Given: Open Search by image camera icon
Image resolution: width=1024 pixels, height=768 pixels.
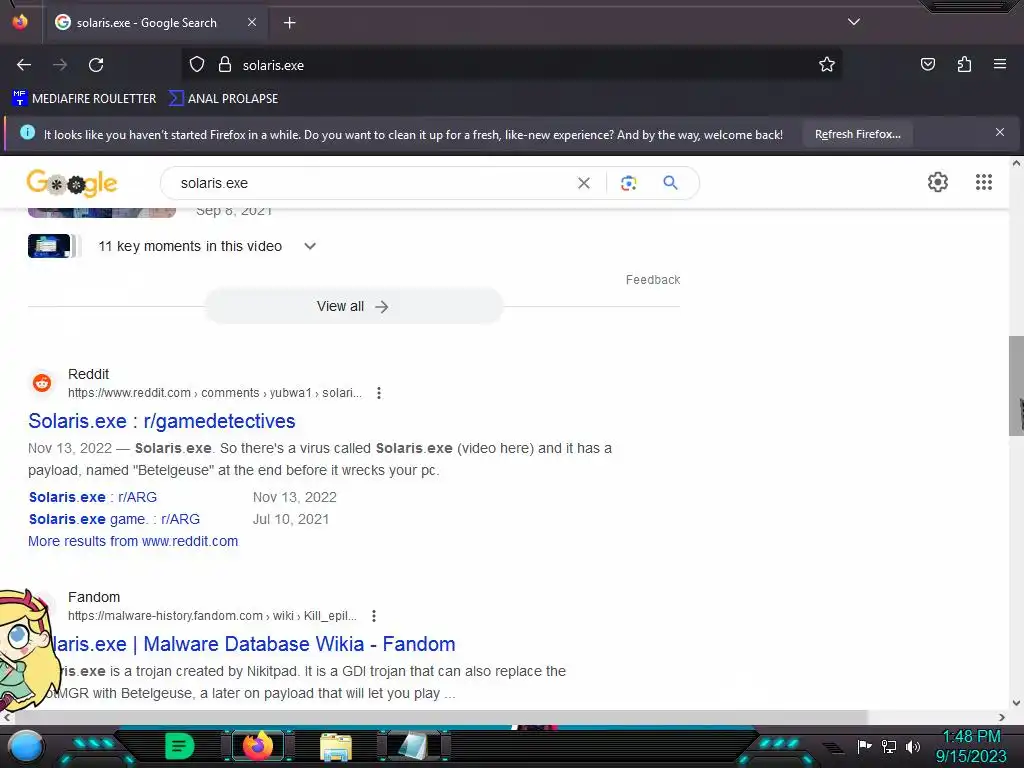Looking at the screenshot, I should point(628,184).
